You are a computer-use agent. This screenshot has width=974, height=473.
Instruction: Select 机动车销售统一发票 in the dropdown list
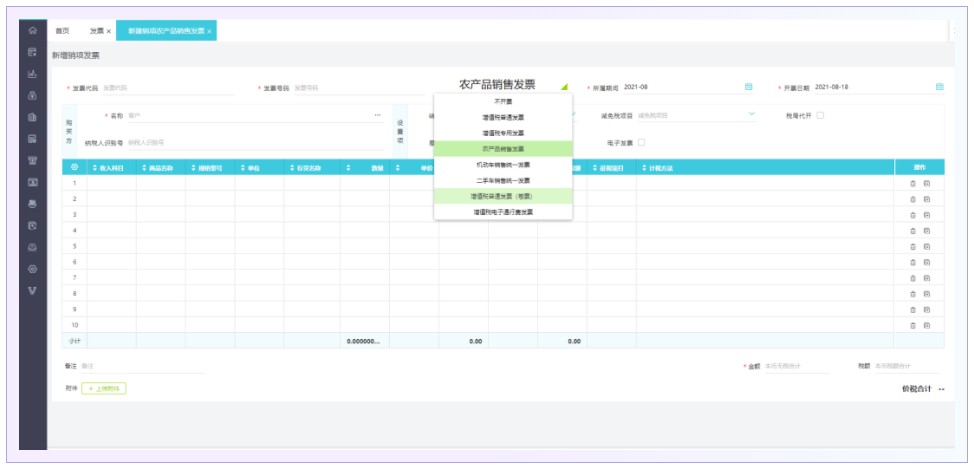(503, 164)
